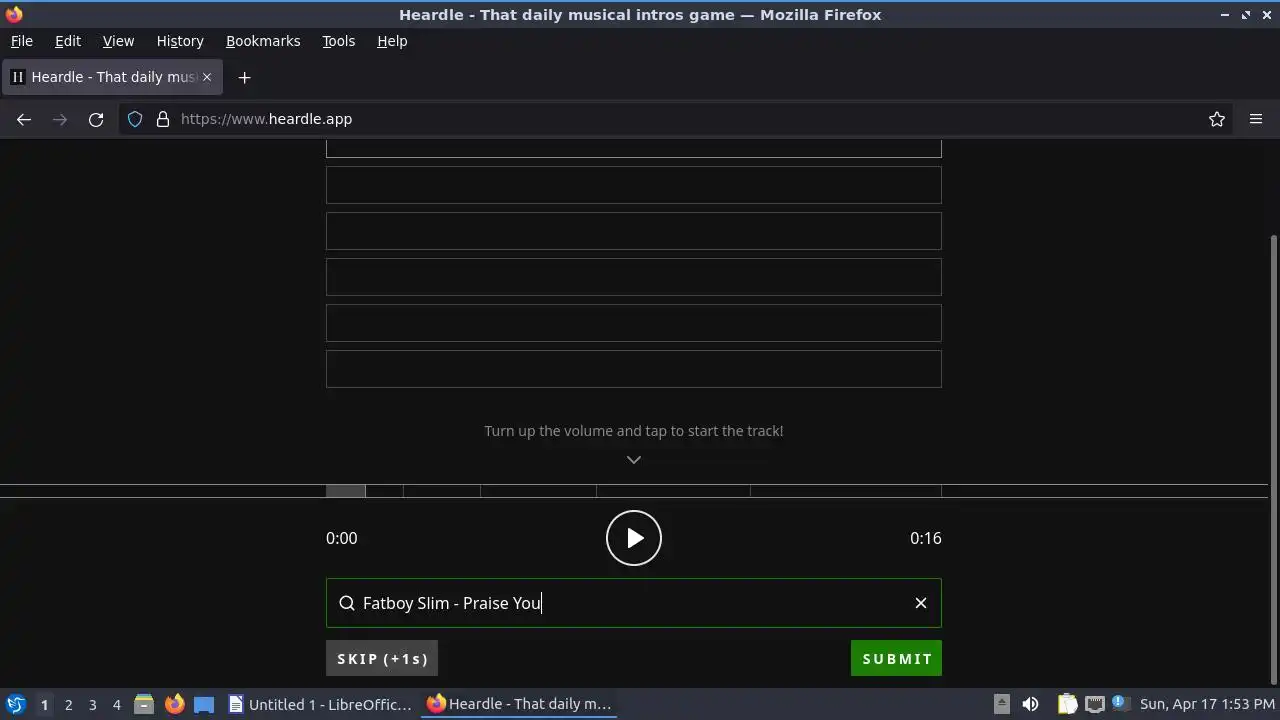Click the track progress bar
Image resolution: width=1280 pixels, height=720 pixels.
(634, 491)
